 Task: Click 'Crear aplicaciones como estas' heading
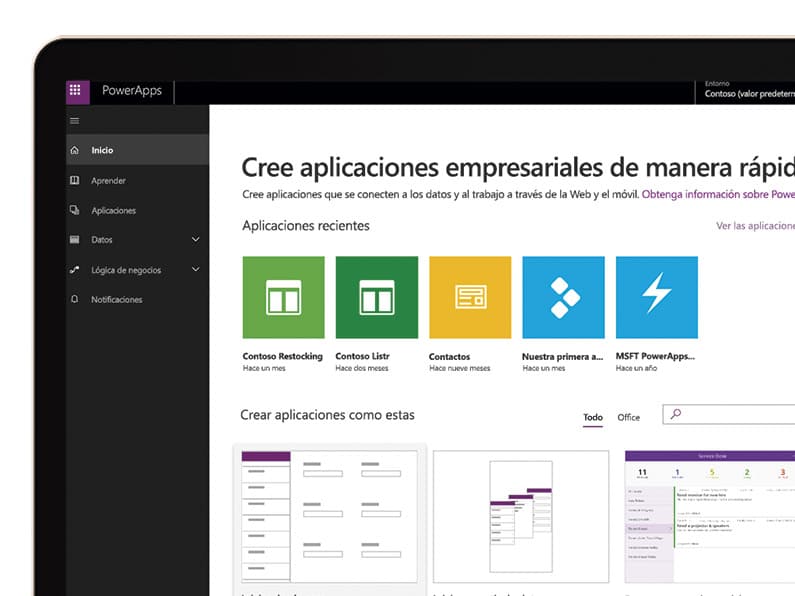click(328, 415)
